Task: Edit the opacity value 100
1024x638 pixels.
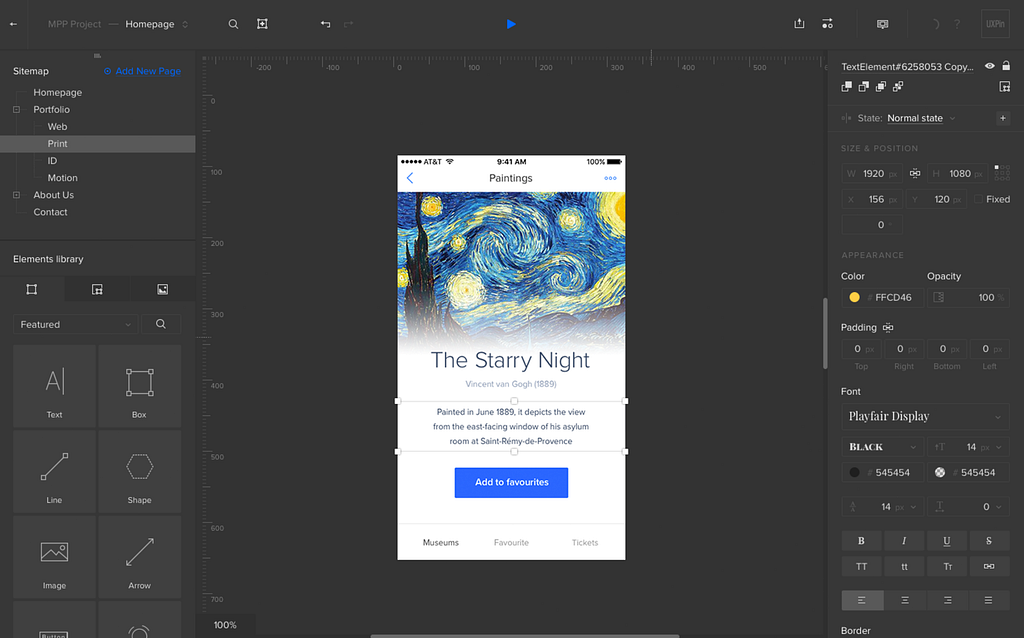Action: (x=968, y=297)
